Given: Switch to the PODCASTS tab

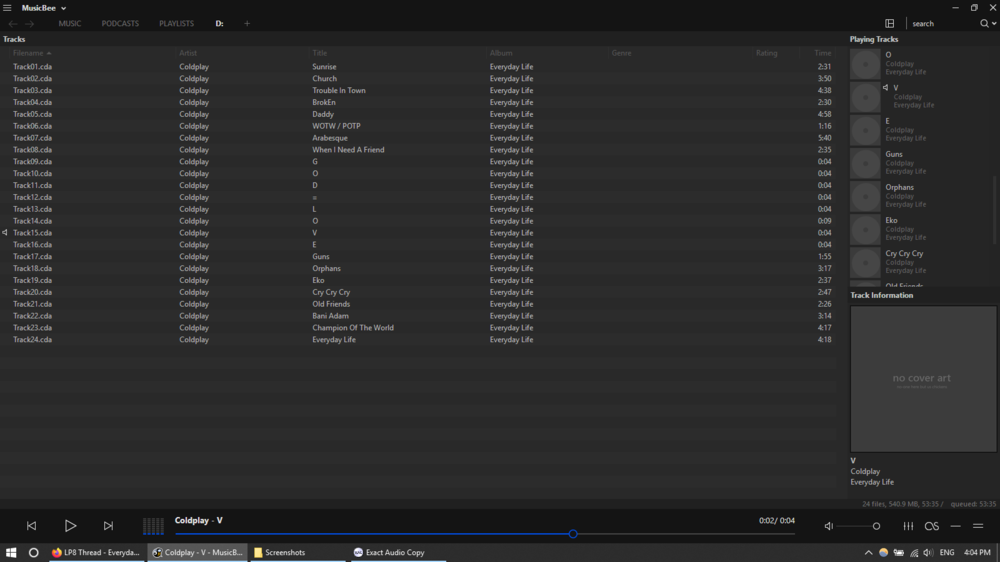Looking at the screenshot, I should [x=120, y=24].
